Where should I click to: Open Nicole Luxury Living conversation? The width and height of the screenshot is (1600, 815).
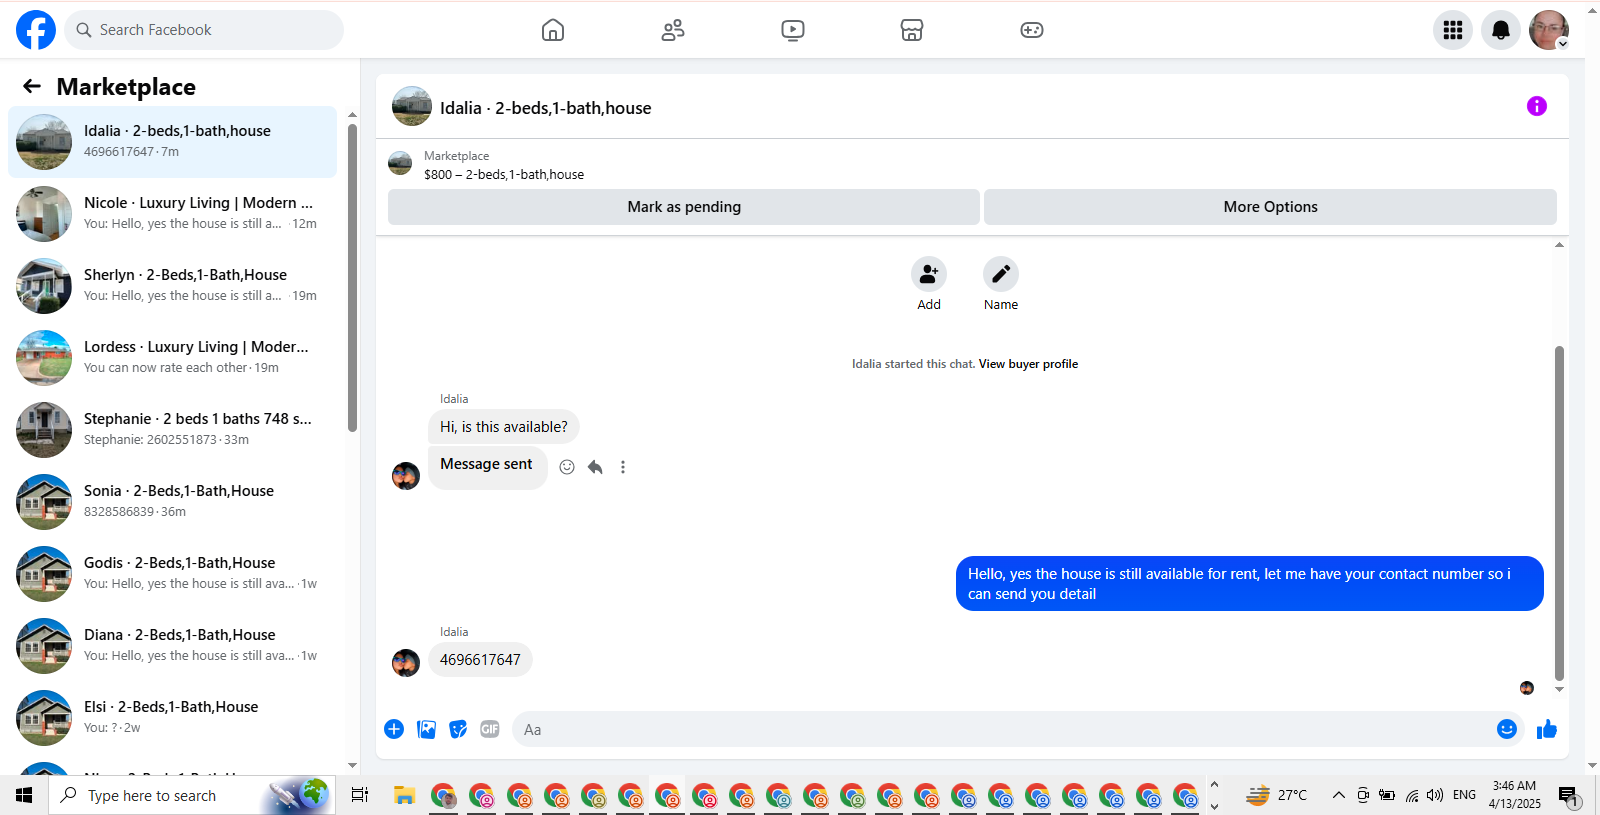172,214
